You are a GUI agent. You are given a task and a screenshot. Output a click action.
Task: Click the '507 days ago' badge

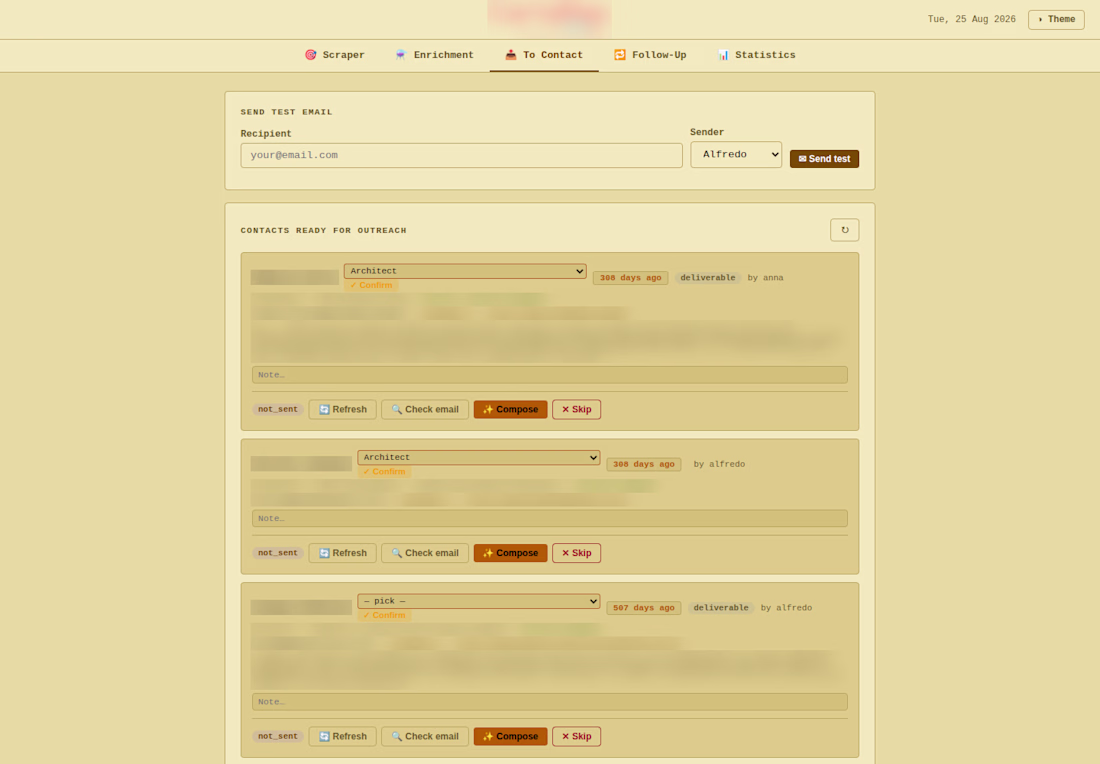click(x=643, y=608)
